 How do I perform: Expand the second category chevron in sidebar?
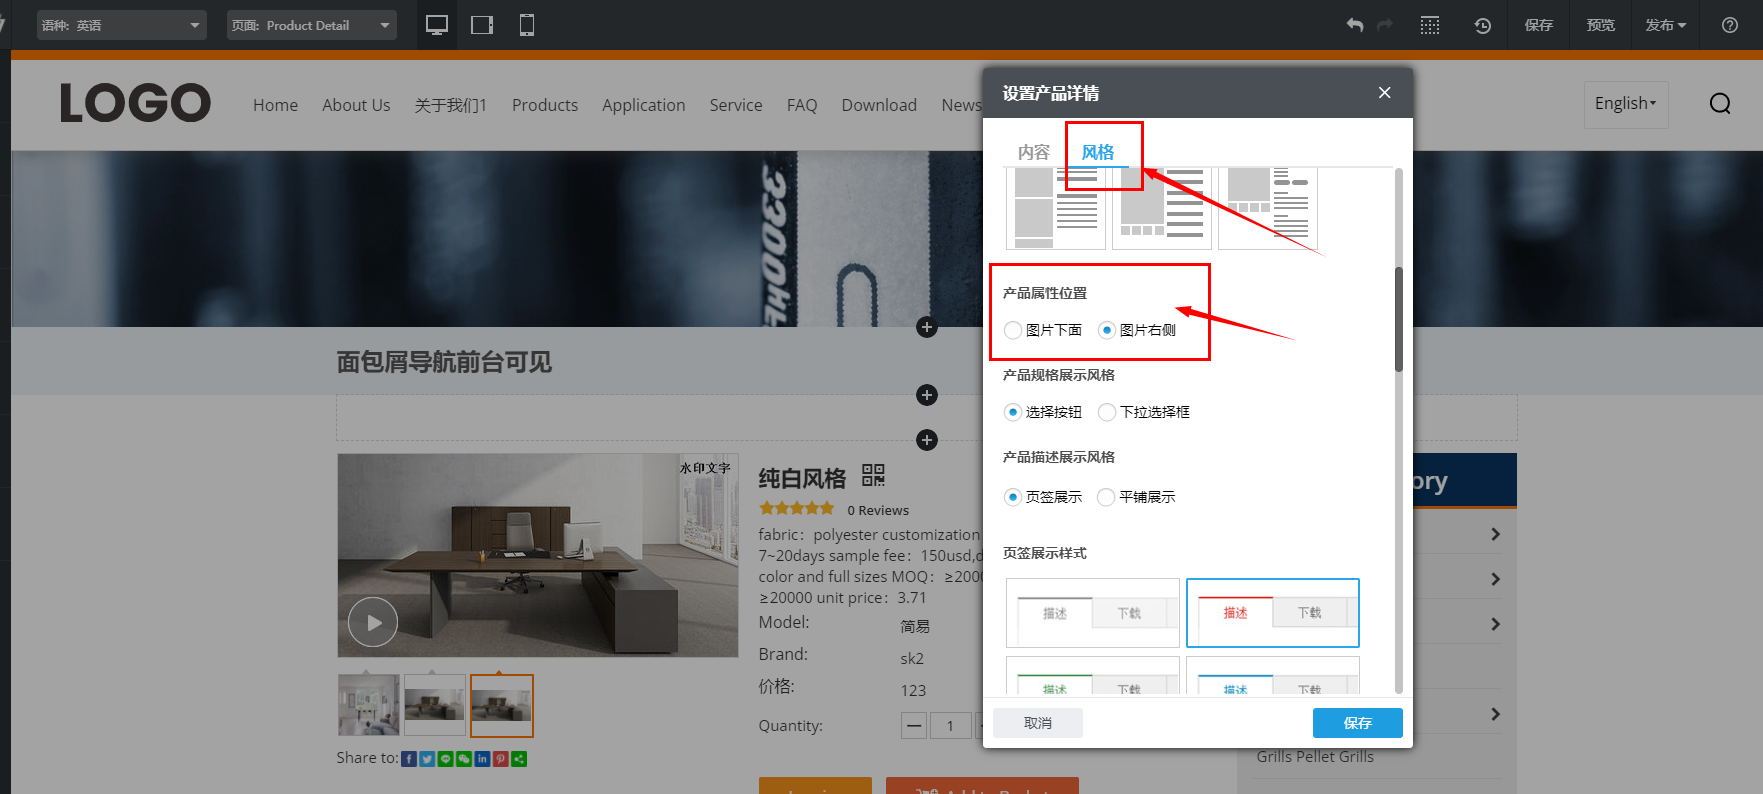point(1495,579)
